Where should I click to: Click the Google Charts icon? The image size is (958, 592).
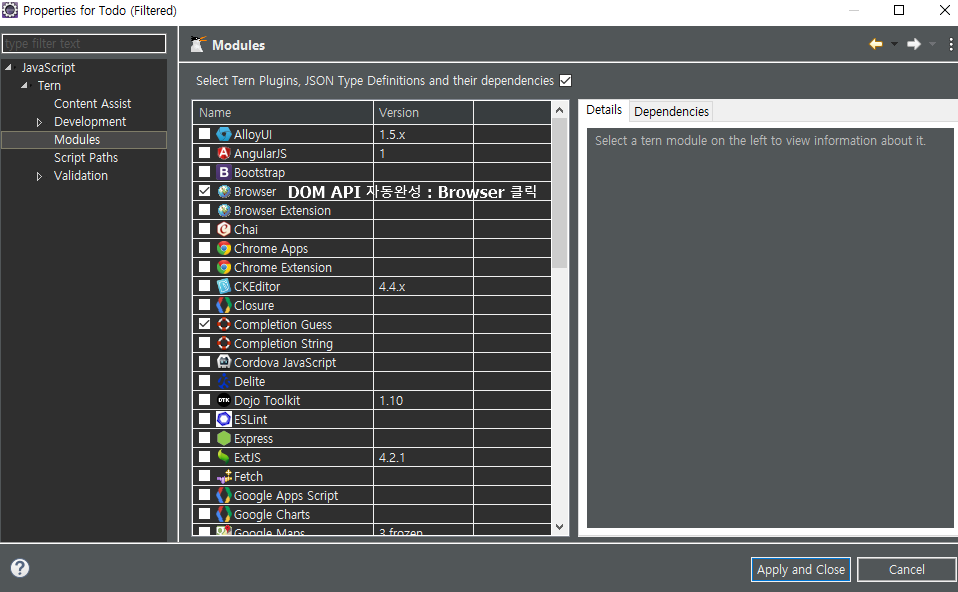tap(224, 514)
